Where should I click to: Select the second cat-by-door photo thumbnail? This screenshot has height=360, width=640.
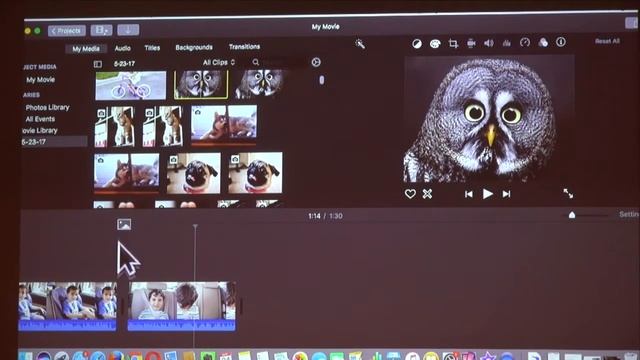click(x=162, y=126)
